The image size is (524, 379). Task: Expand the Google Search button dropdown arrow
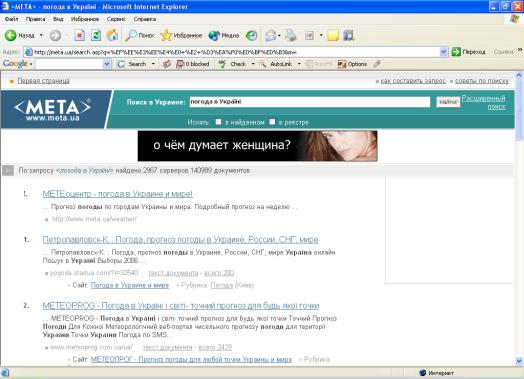(x=153, y=64)
